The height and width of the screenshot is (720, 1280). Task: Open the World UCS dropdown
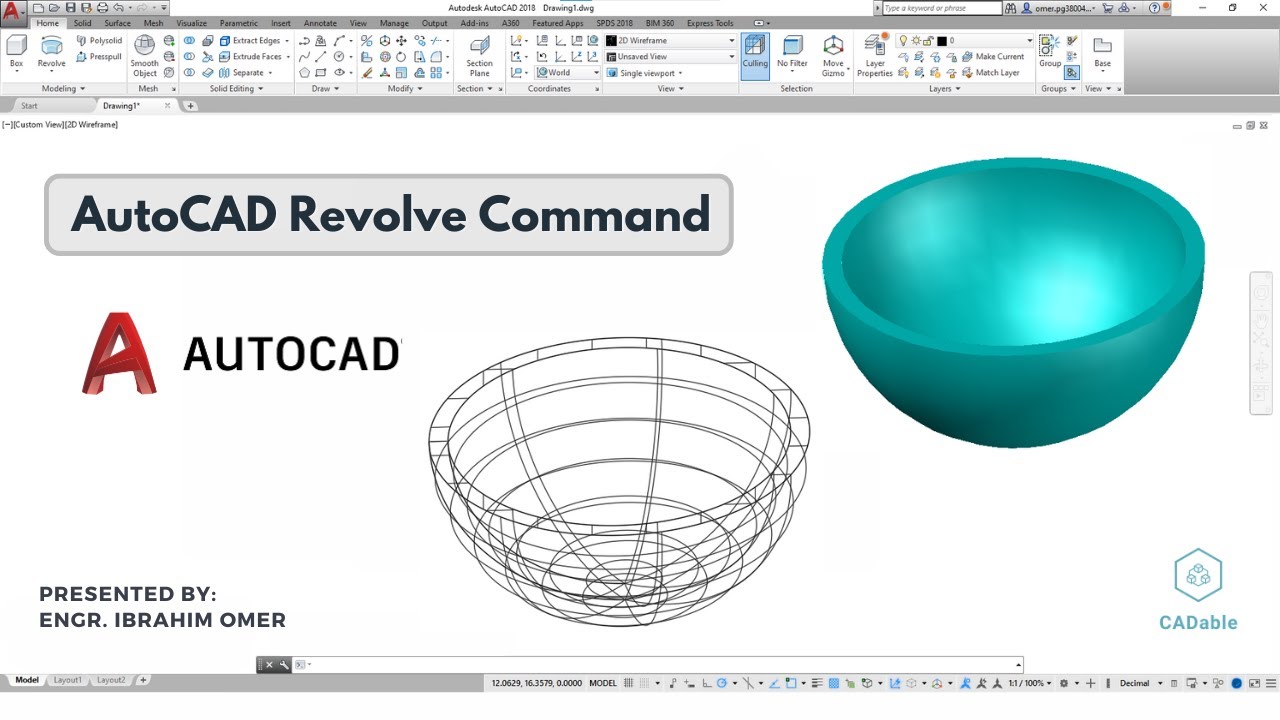(568, 73)
